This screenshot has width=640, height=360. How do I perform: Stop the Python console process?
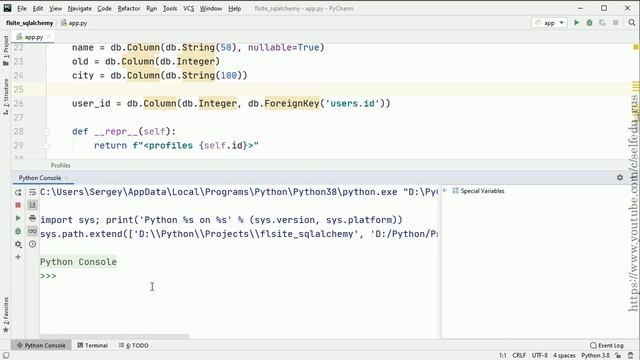click(x=18, y=205)
